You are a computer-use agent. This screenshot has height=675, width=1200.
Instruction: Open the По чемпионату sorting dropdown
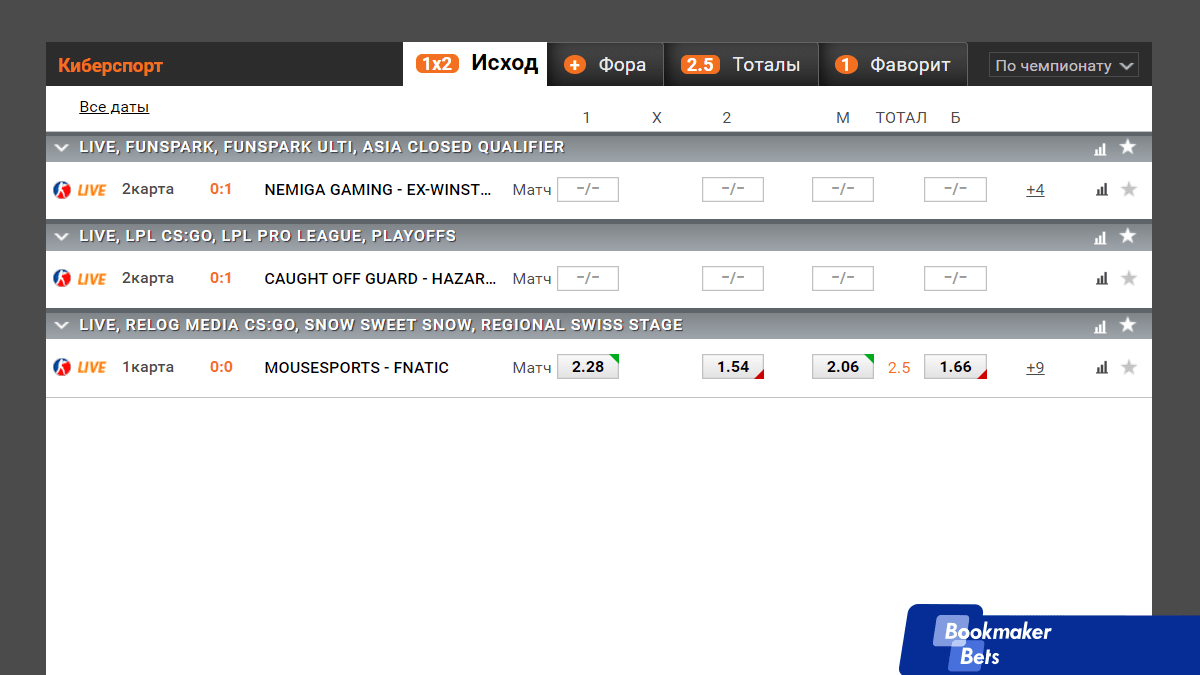click(1063, 66)
